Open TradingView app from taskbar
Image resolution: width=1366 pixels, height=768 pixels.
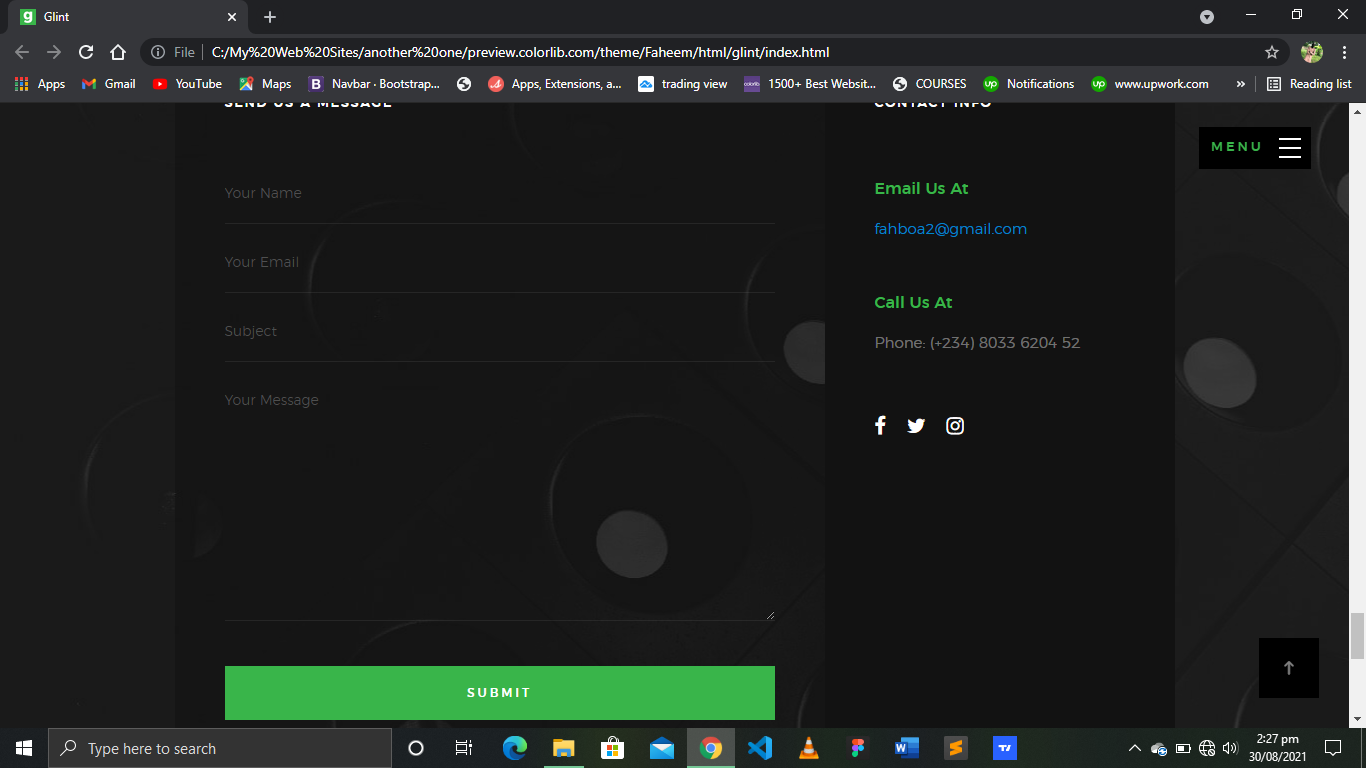pyautogui.click(x=1005, y=748)
